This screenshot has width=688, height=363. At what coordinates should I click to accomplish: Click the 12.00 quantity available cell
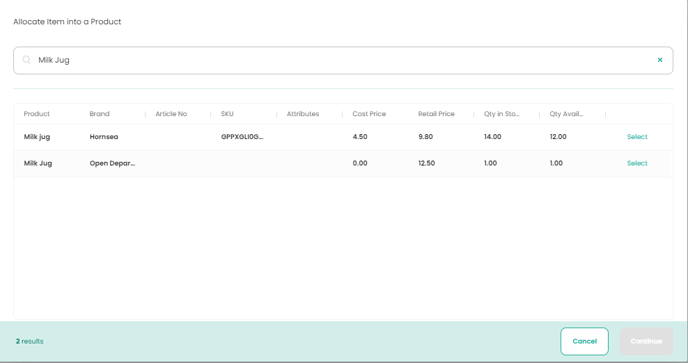click(558, 137)
